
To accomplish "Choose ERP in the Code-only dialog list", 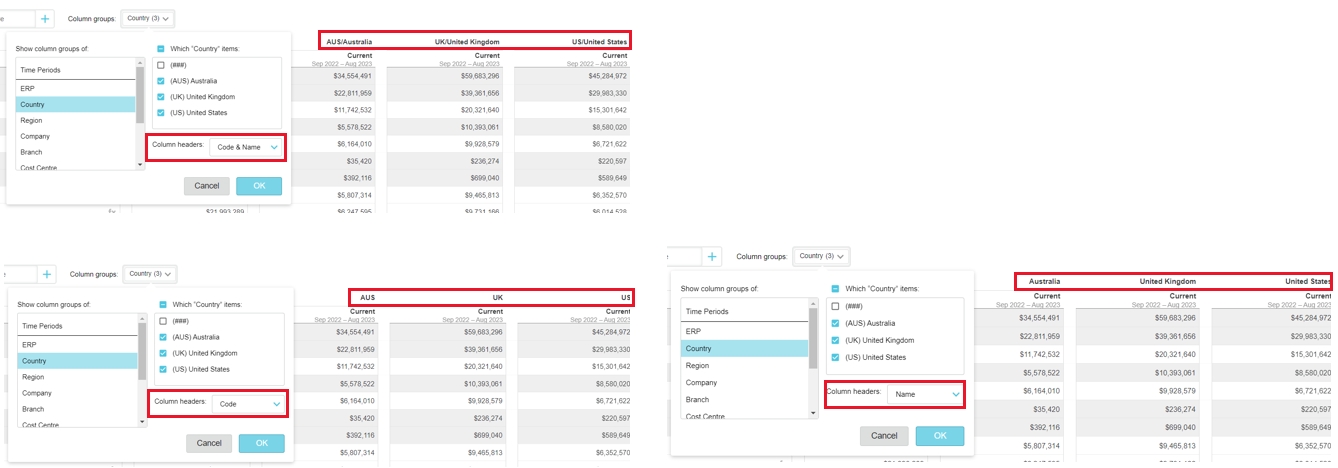I will click(78, 345).
